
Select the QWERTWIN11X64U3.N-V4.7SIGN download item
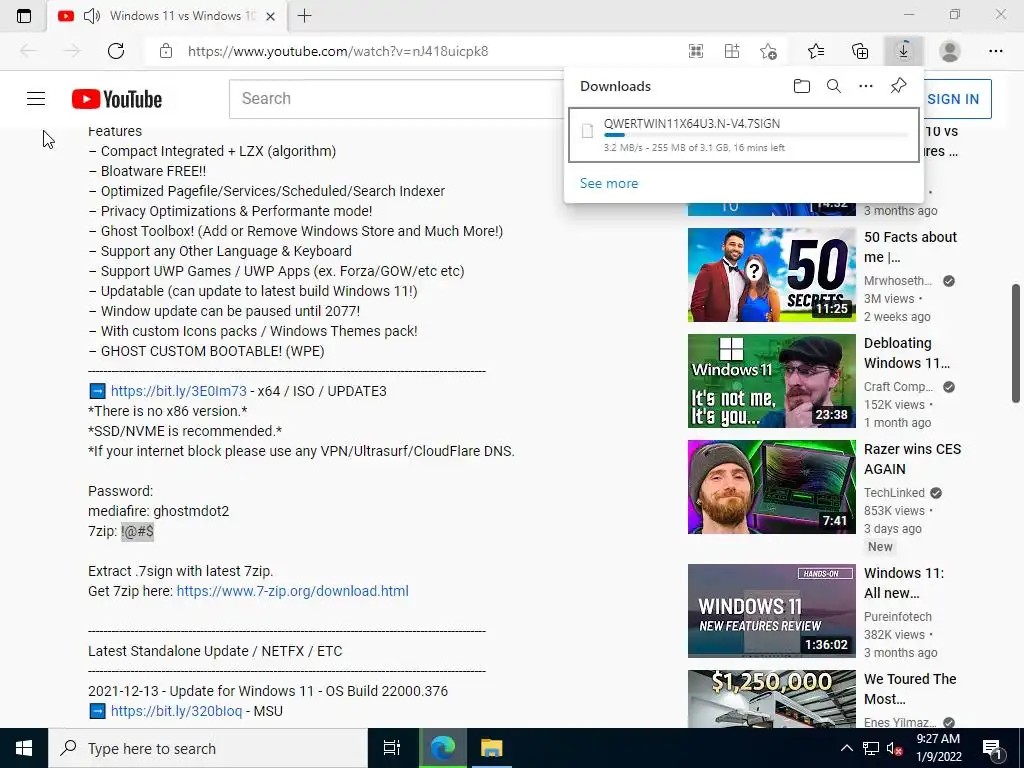[744, 135]
